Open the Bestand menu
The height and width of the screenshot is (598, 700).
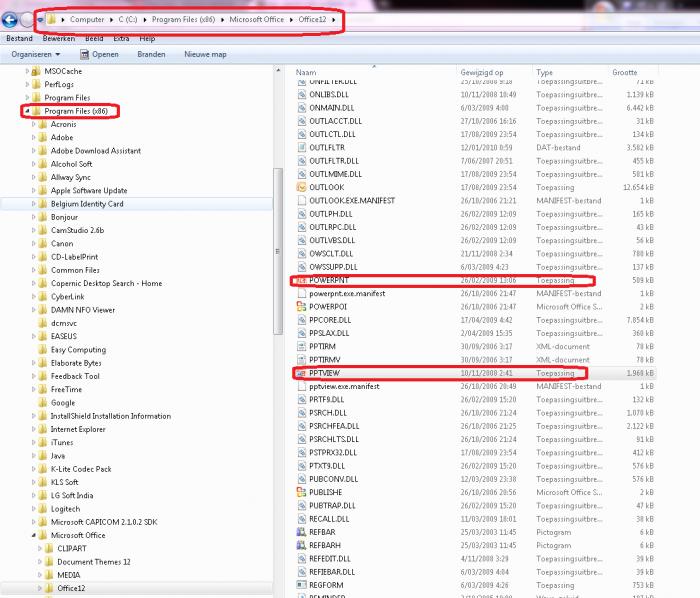point(19,38)
